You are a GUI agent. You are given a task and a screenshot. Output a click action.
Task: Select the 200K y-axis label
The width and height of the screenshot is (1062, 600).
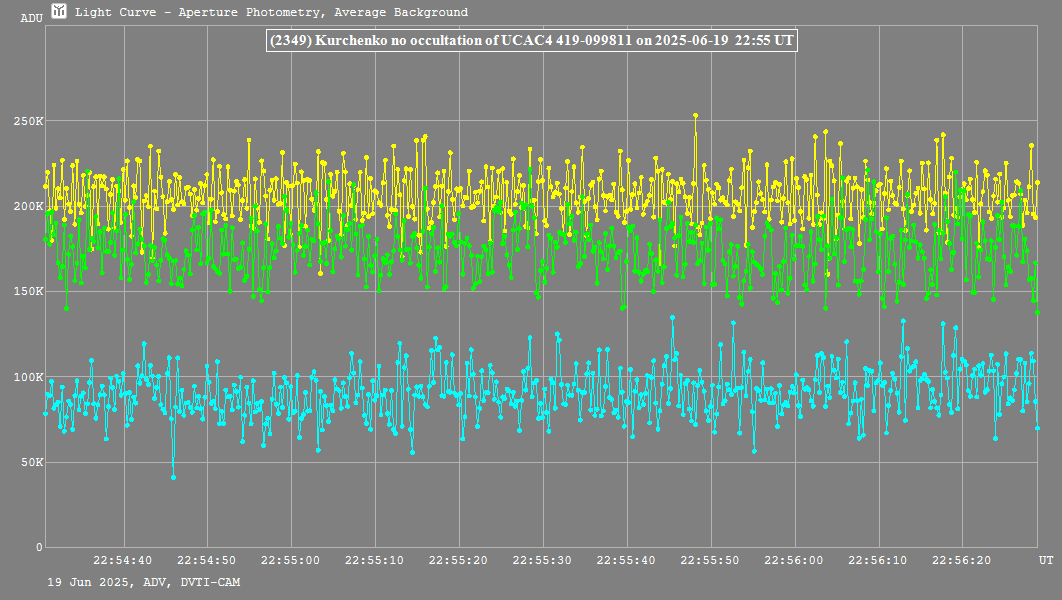point(27,206)
